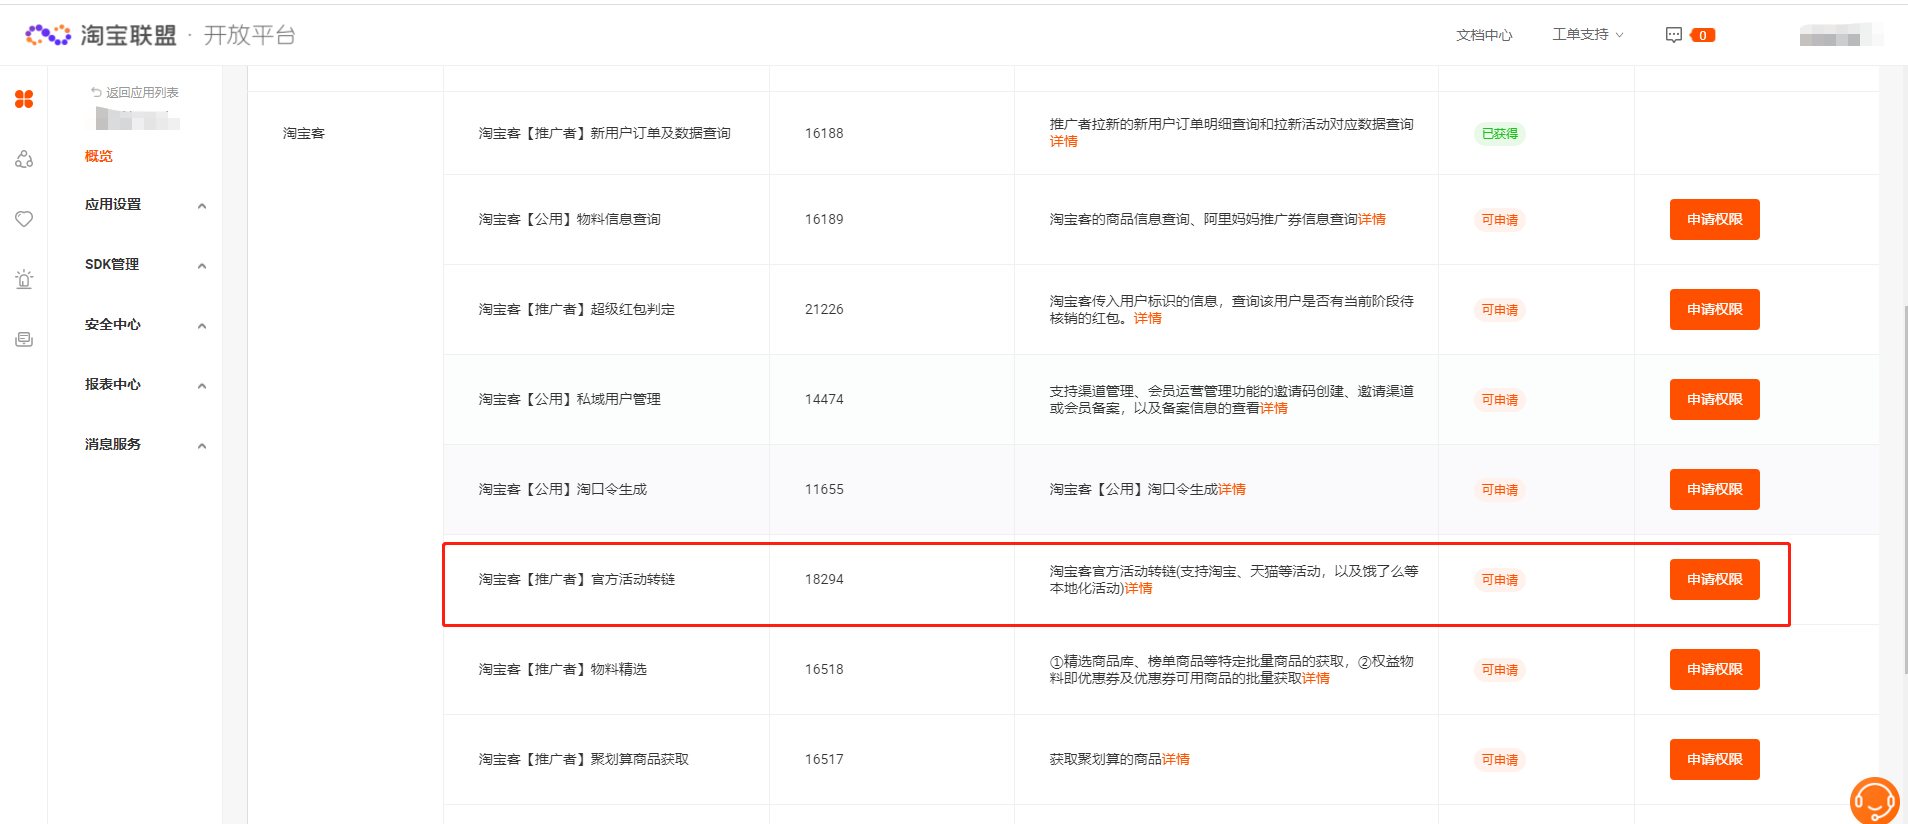The image size is (1908, 824).
Task: Select text 淘宝客【推广者】新用户订单及数据查询
Action: click(x=605, y=133)
